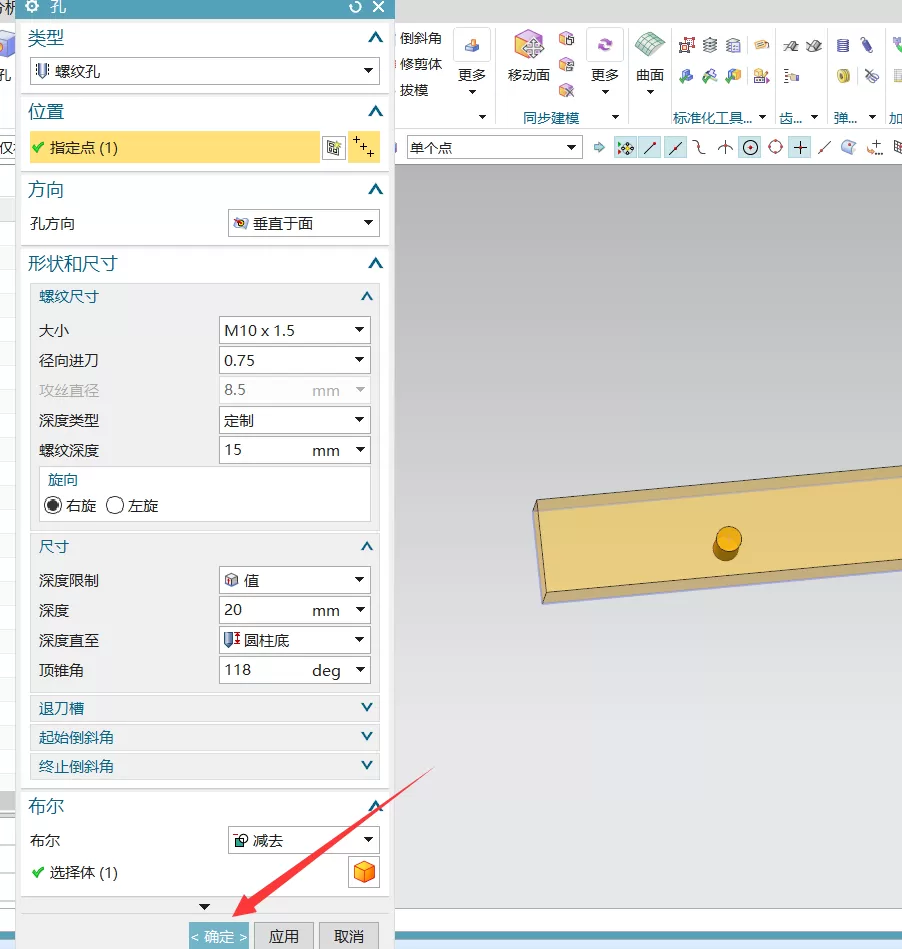Click the 取消 cancel button
The image size is (902, 949).
pyautogui.click(x=349, y=936)
